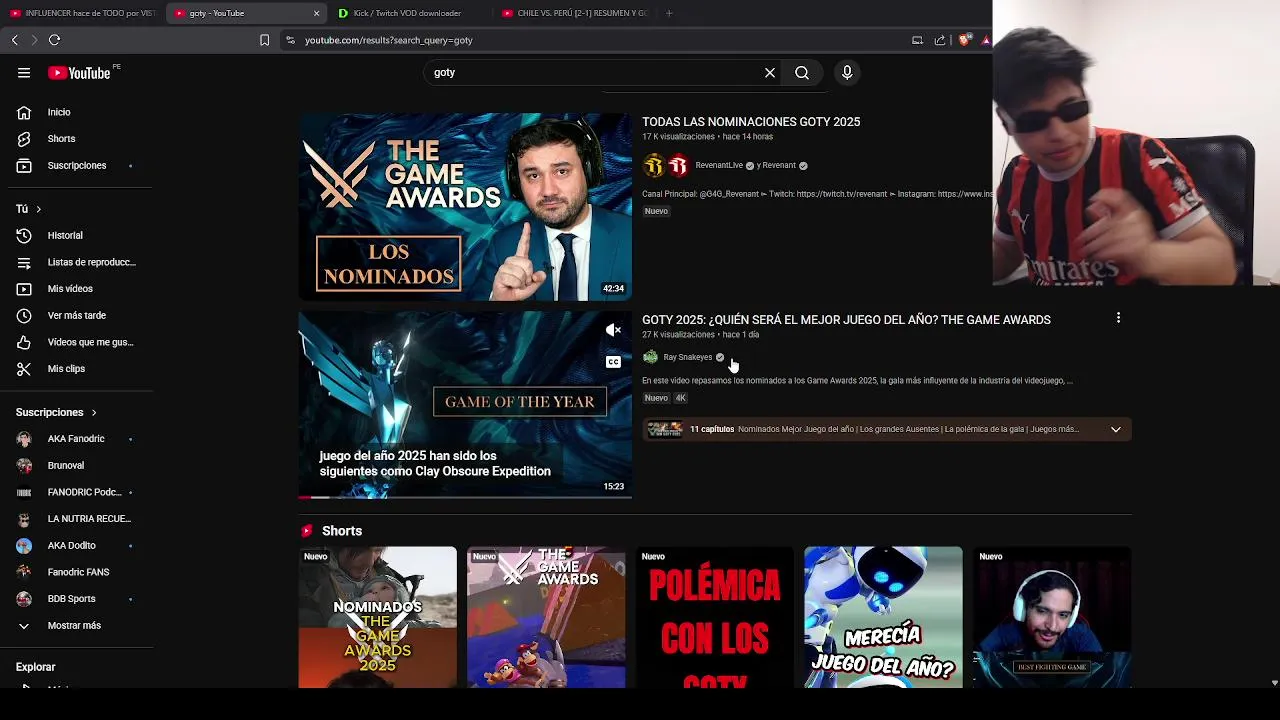This screenshot has height=720, width=1280.
Task: Open Fanodric FANS channel subscription
Action: [77, 572]
